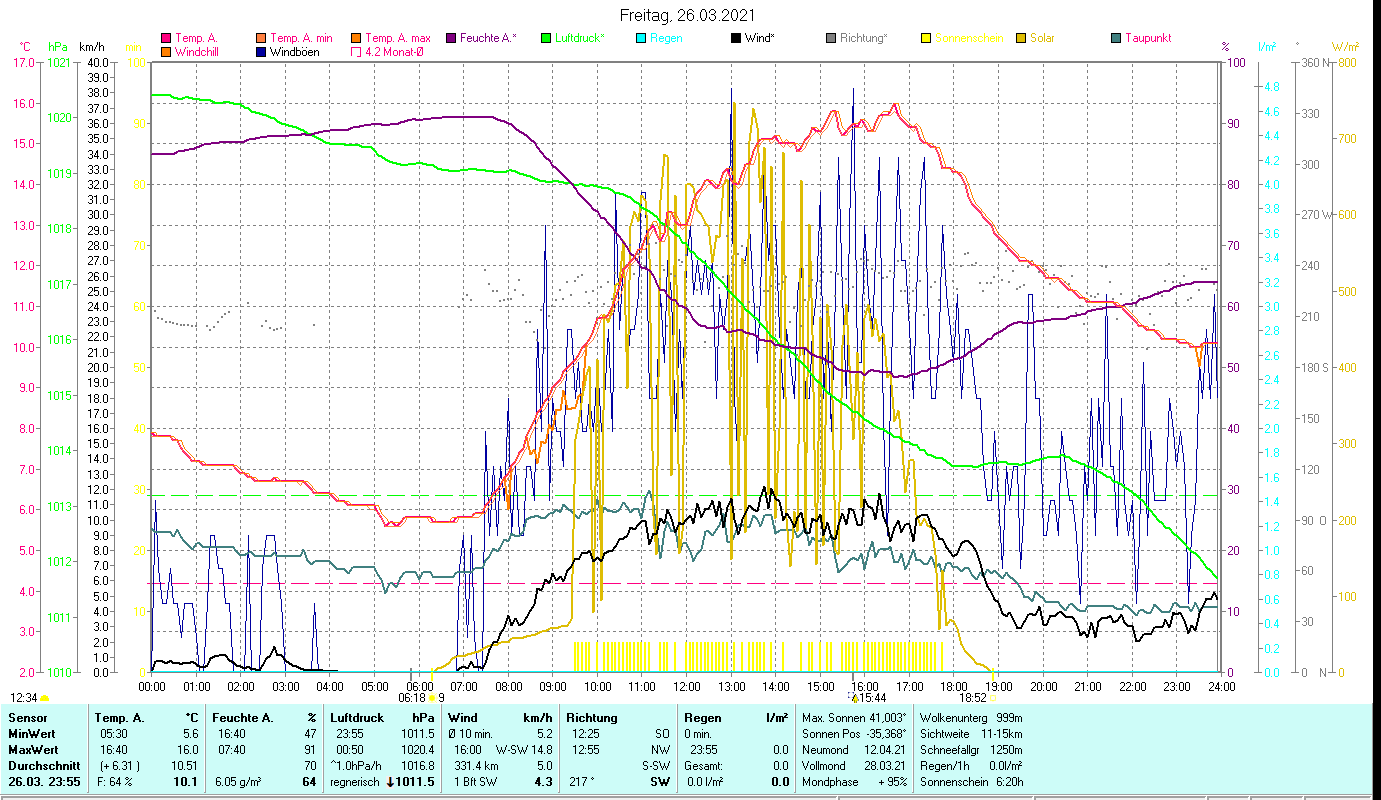This screenshot has height=800, width=1381.
Task: Click the Temp. A. min legend label
Action: (300, 38)
